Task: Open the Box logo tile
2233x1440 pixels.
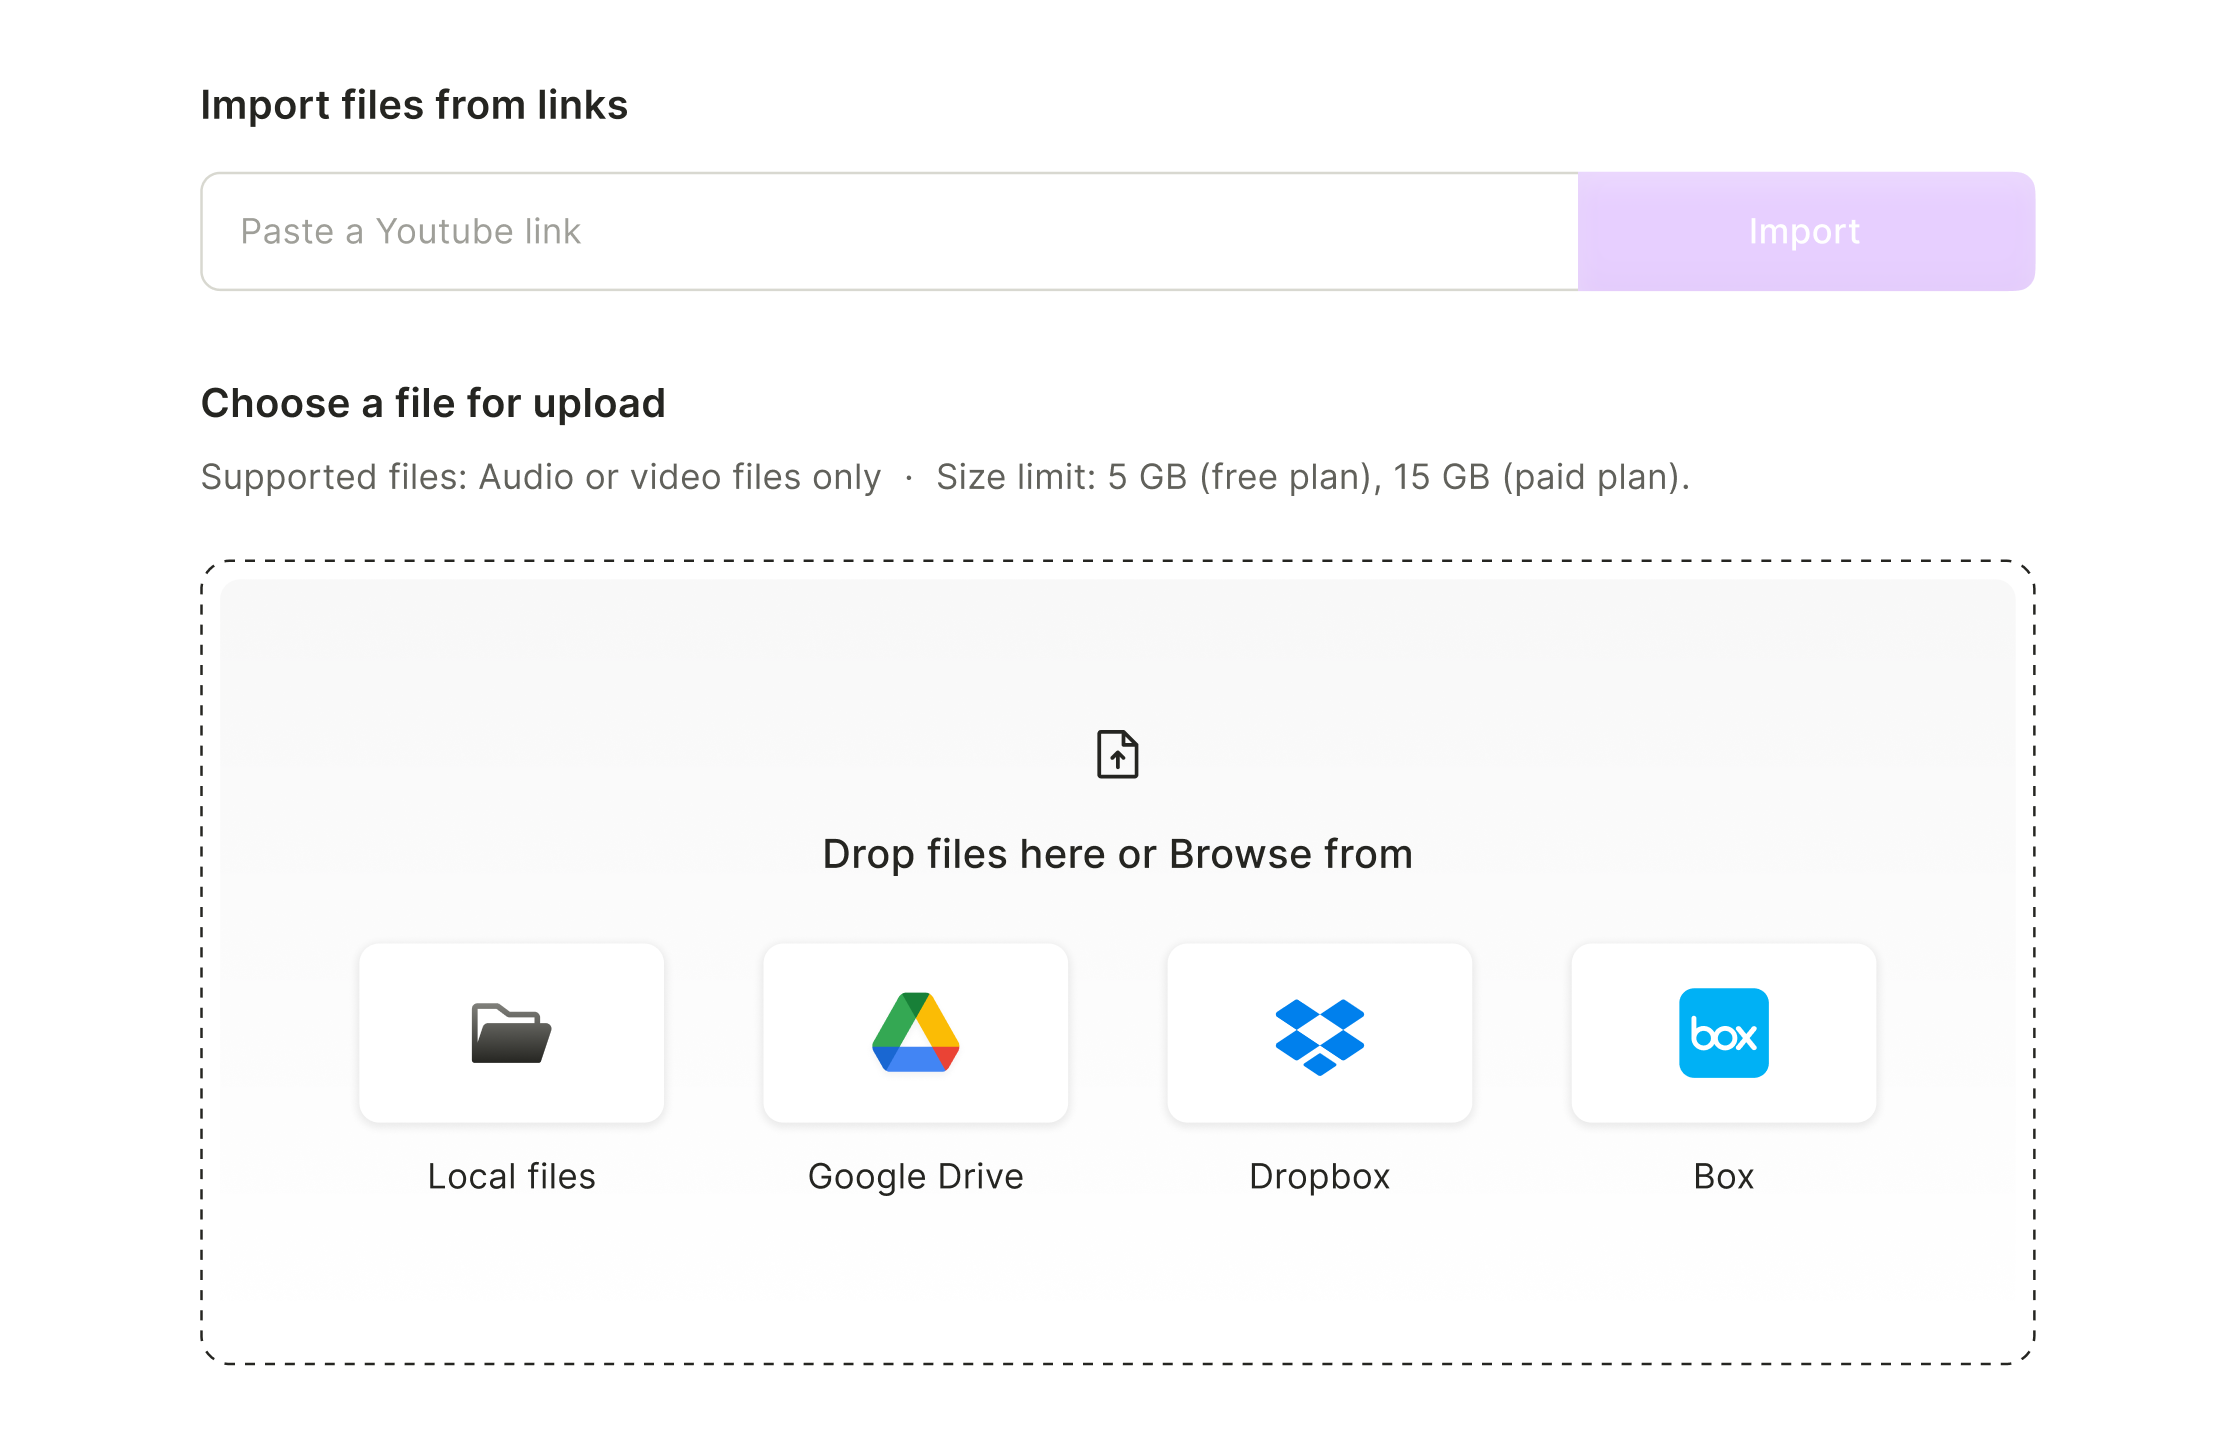Action: pyautogui.click(x=1724, y=1033)
